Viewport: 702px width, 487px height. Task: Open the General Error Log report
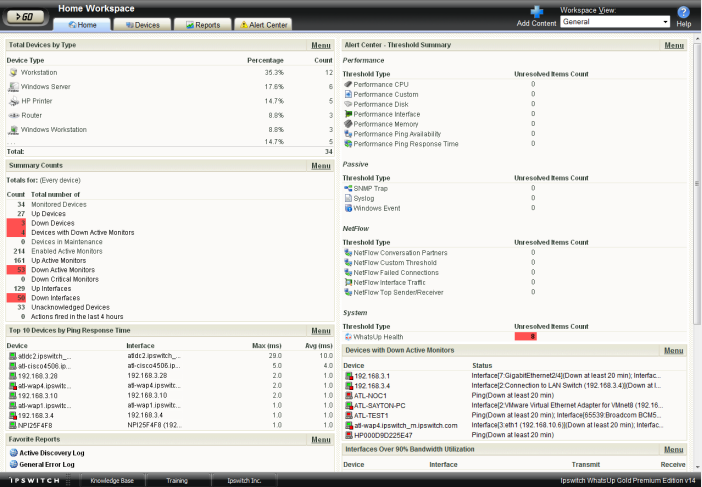click(47, 465)
